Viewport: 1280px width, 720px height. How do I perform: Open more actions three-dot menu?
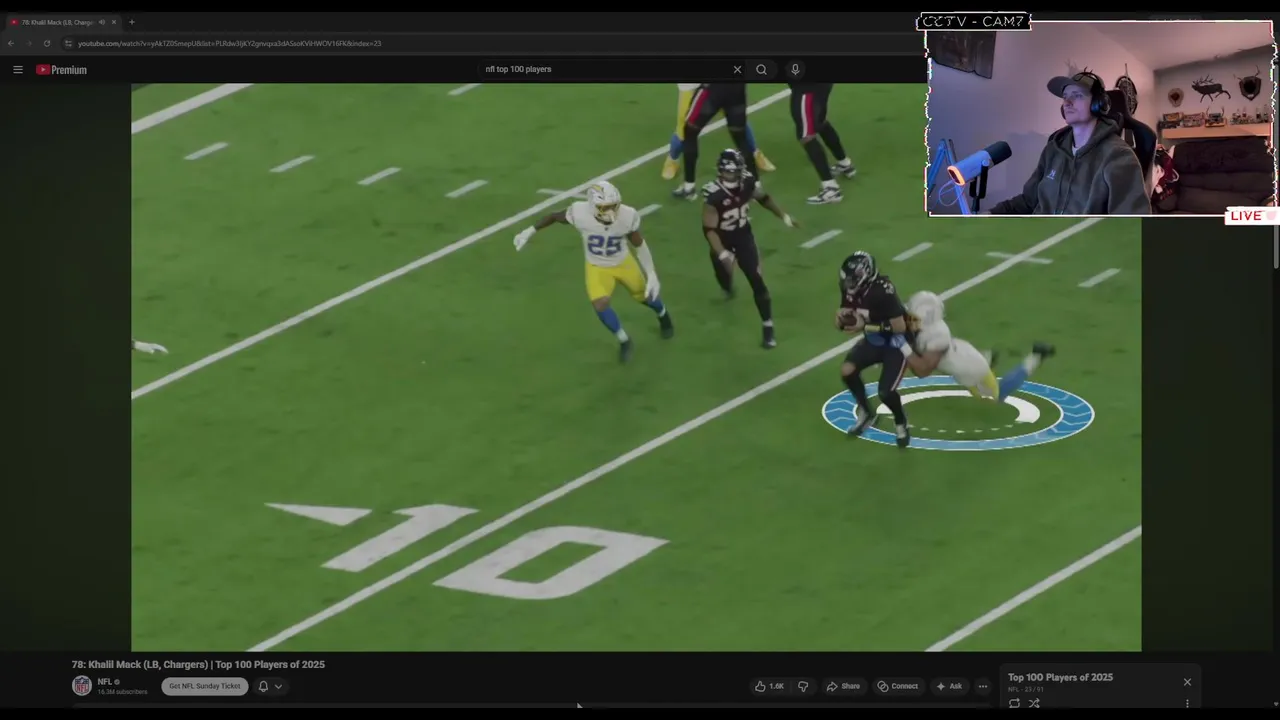982,686
